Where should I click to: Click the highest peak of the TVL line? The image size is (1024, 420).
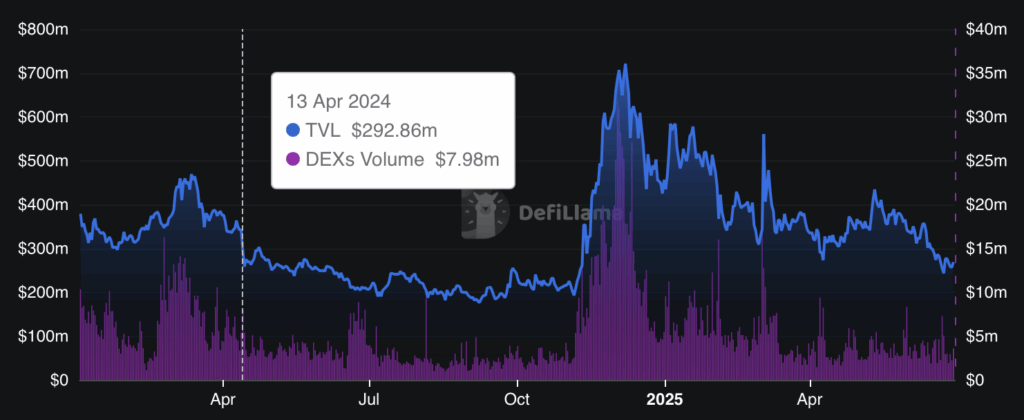tap(625, 66)
